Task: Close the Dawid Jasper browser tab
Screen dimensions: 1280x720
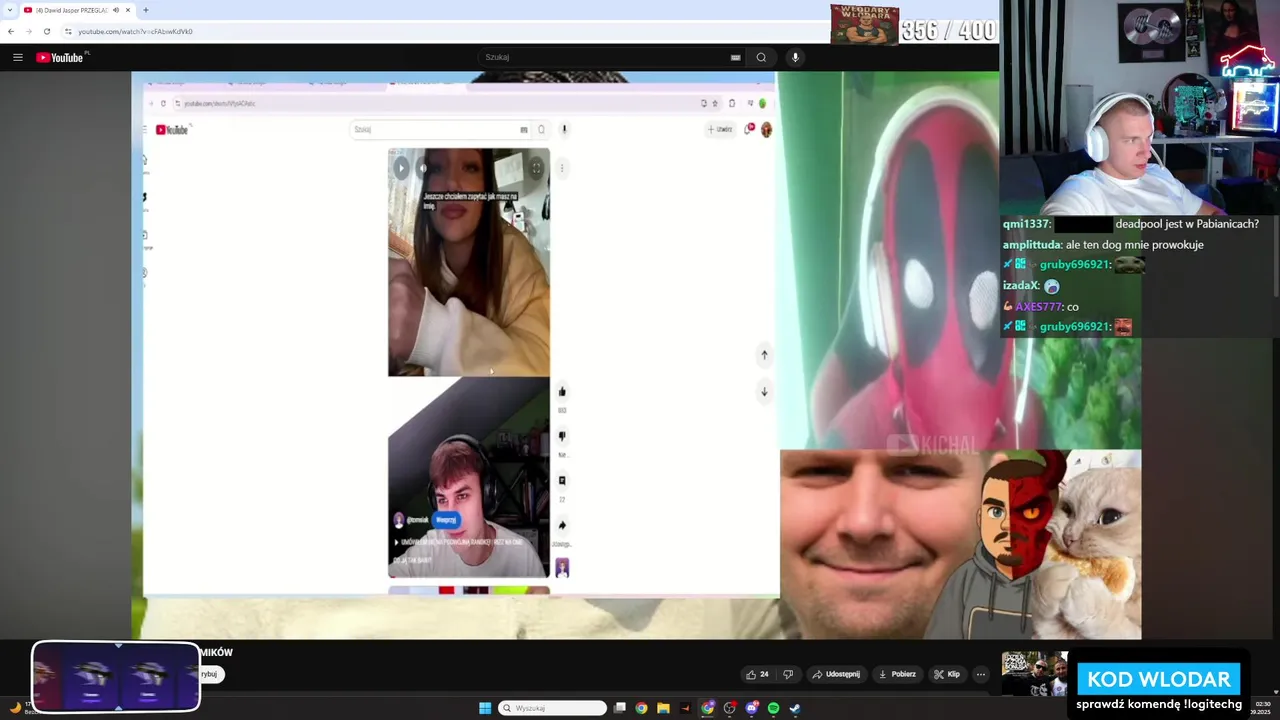Action: (x=128, y=10)
